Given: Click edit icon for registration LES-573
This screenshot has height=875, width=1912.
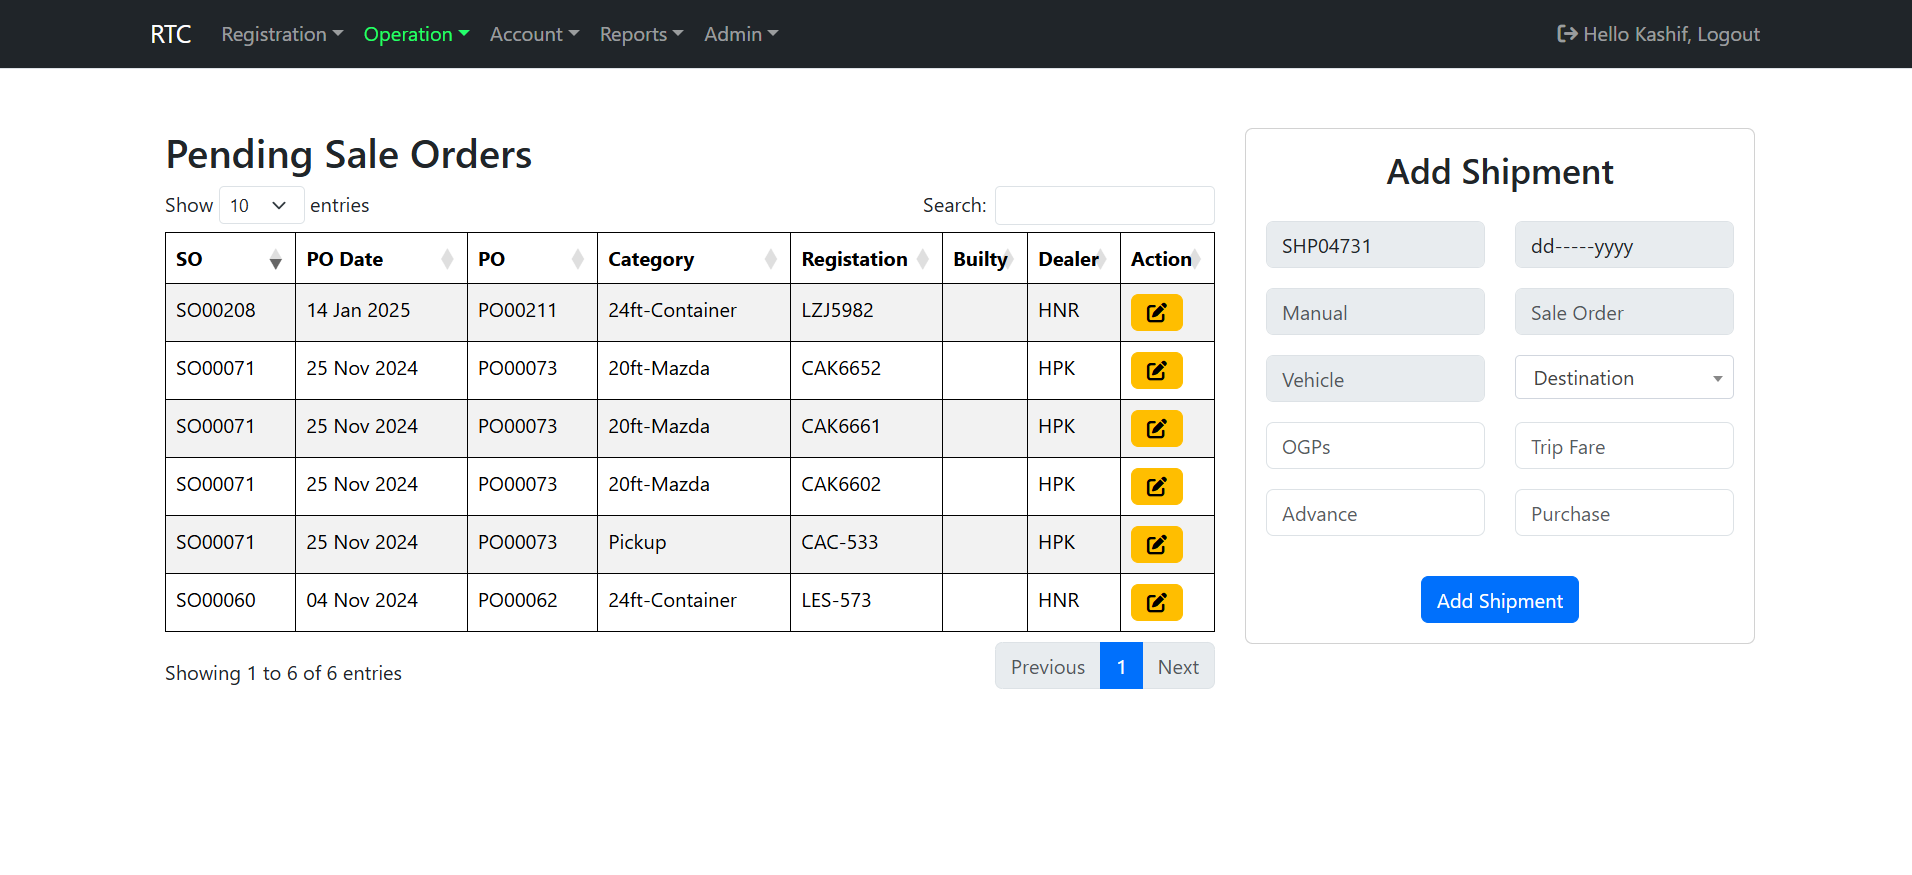Looking at the screenshot, I should pos(1156,602).
